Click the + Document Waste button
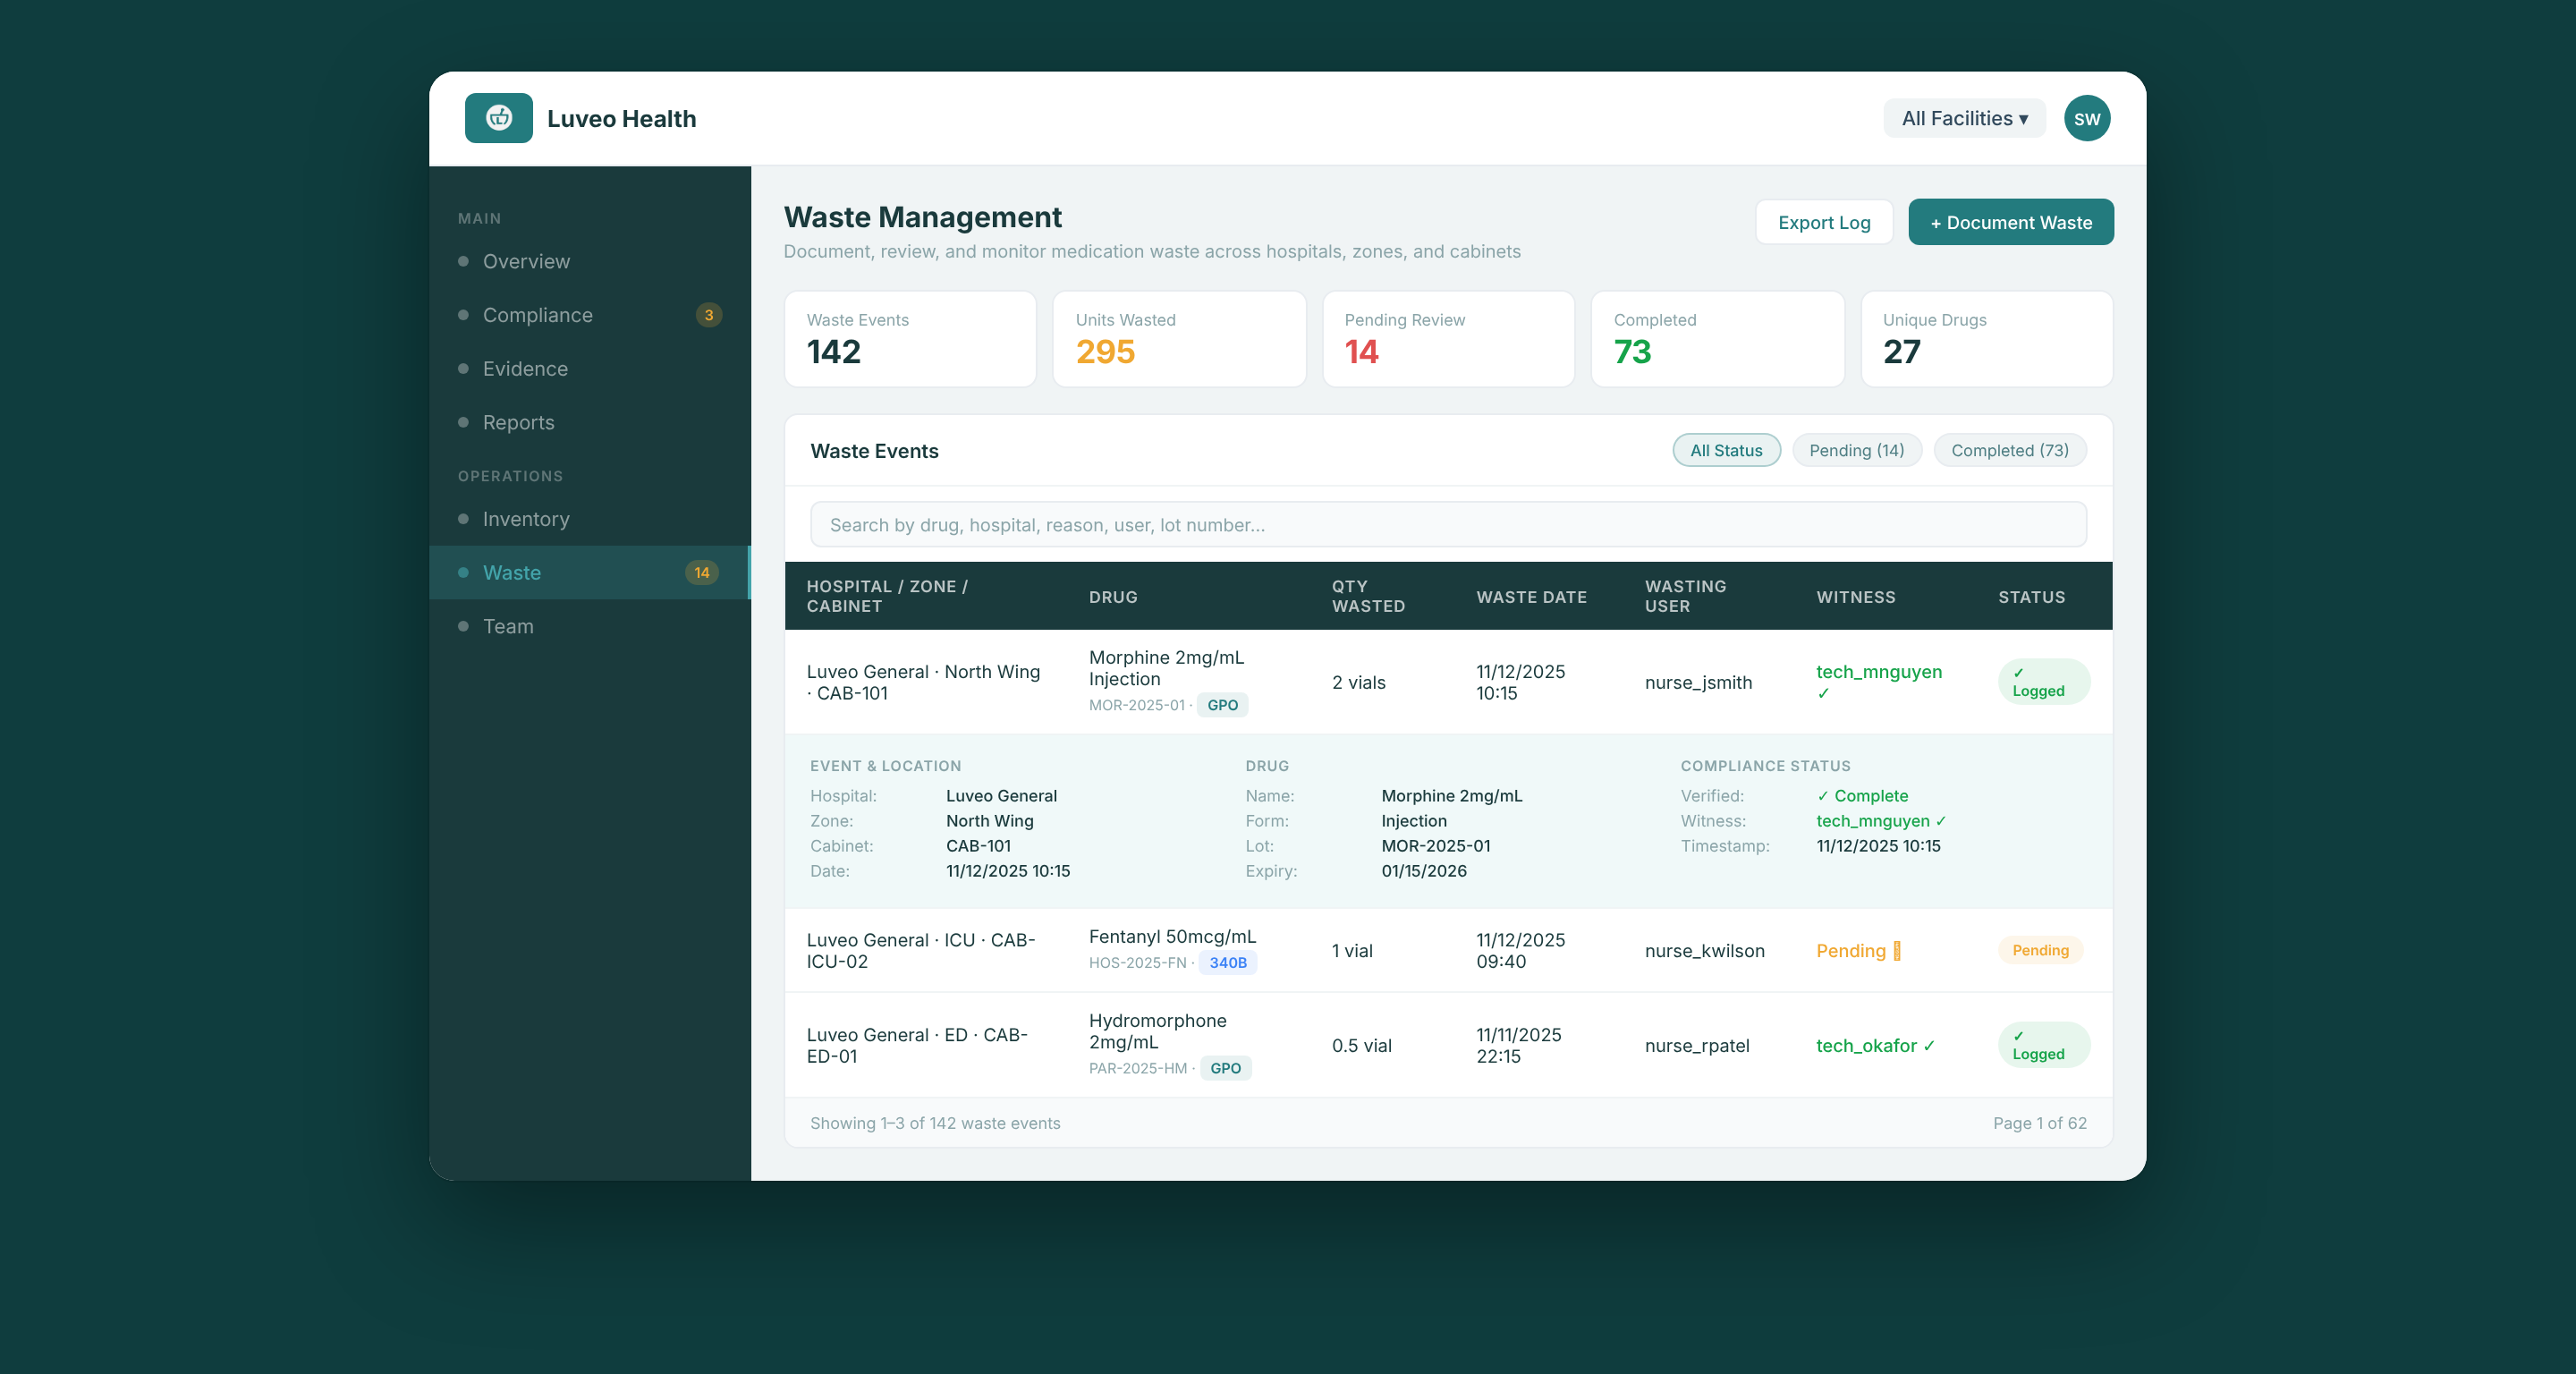Image resolution: width=2576 pixels, height=1374 pixels. click(2010, 222)
